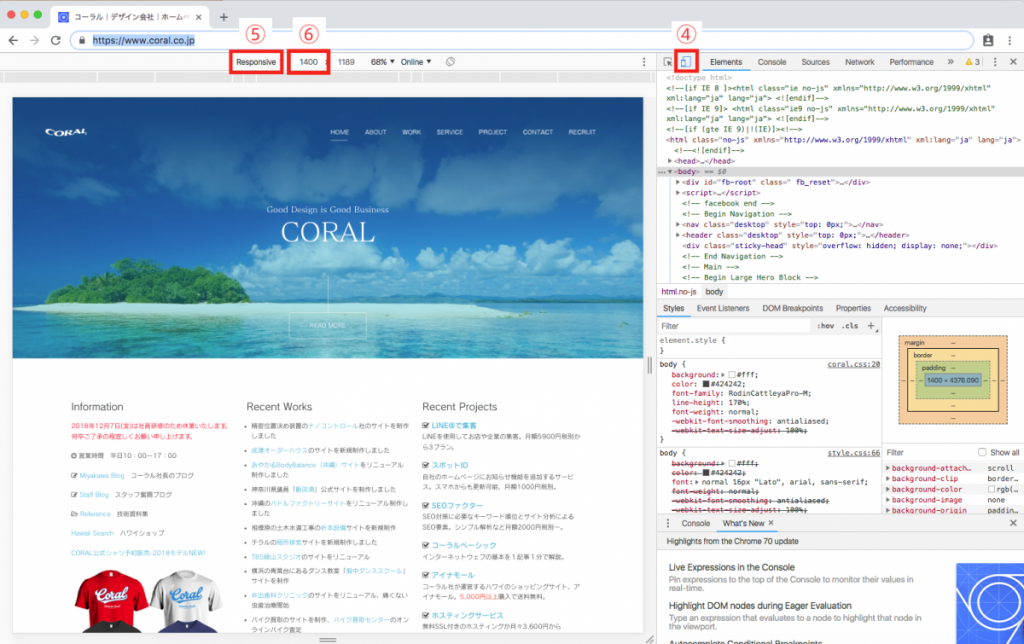Click the address bar URL
The height and width of the screenshot is (644, 1024).
[x=144, y=40]
